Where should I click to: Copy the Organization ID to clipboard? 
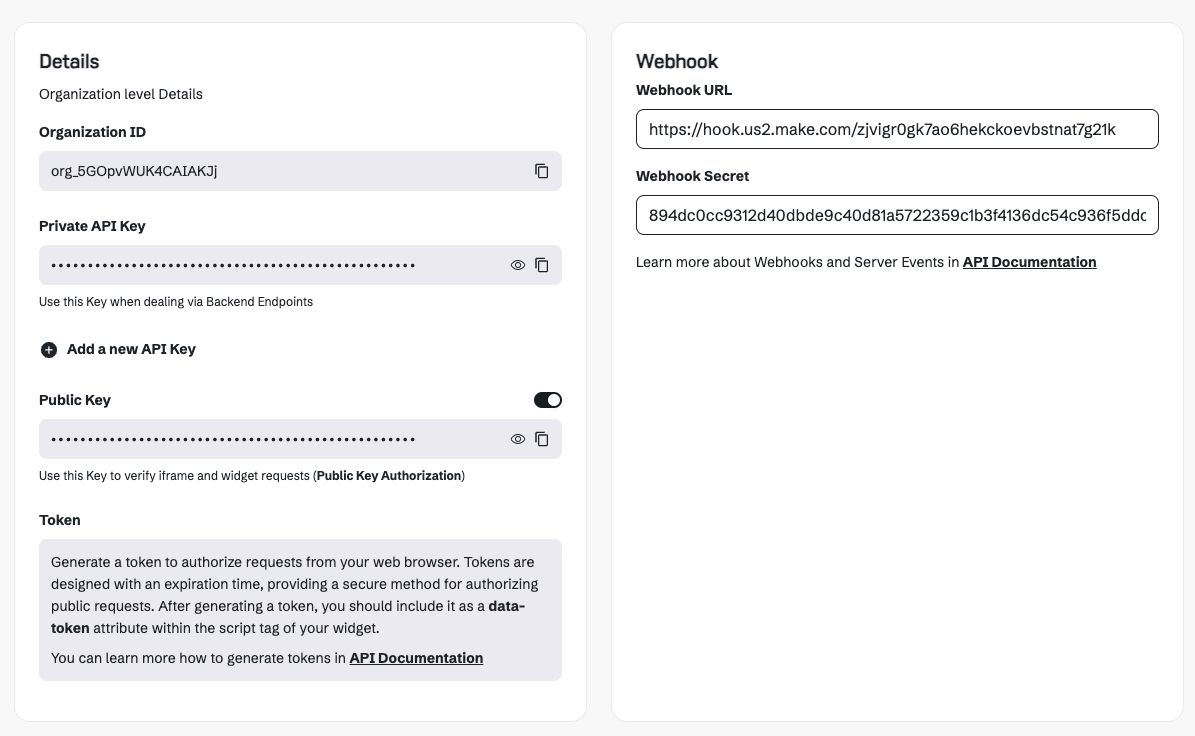click(542, 171)
